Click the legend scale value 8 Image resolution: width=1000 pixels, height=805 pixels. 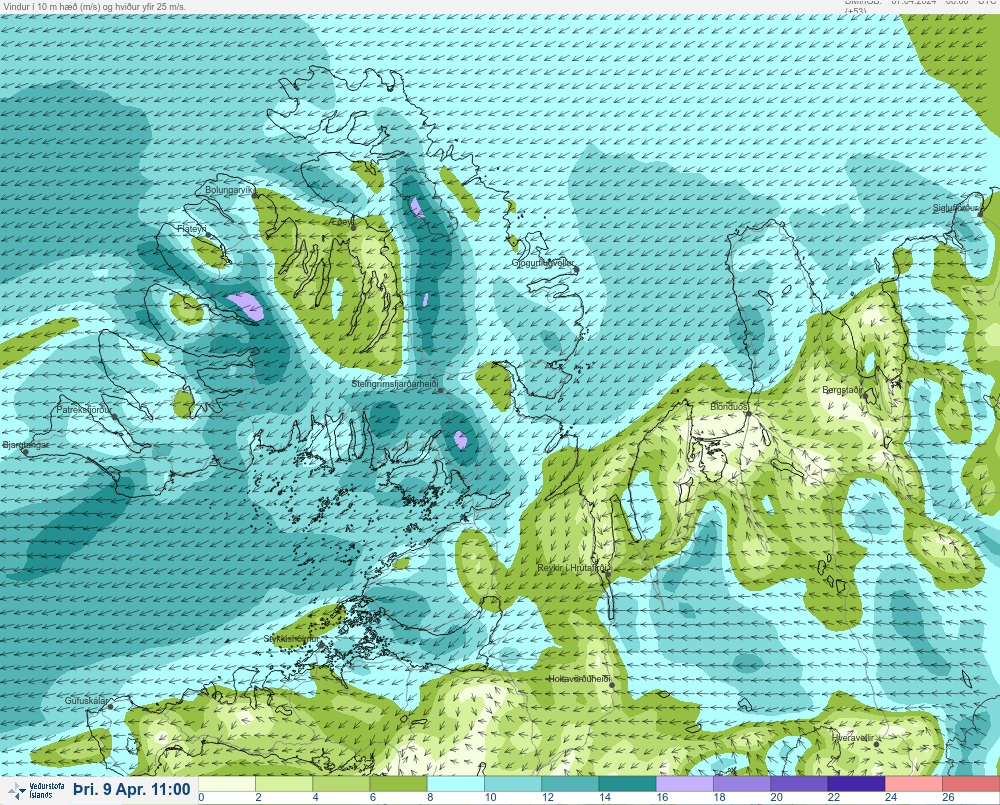pos(430,797)
